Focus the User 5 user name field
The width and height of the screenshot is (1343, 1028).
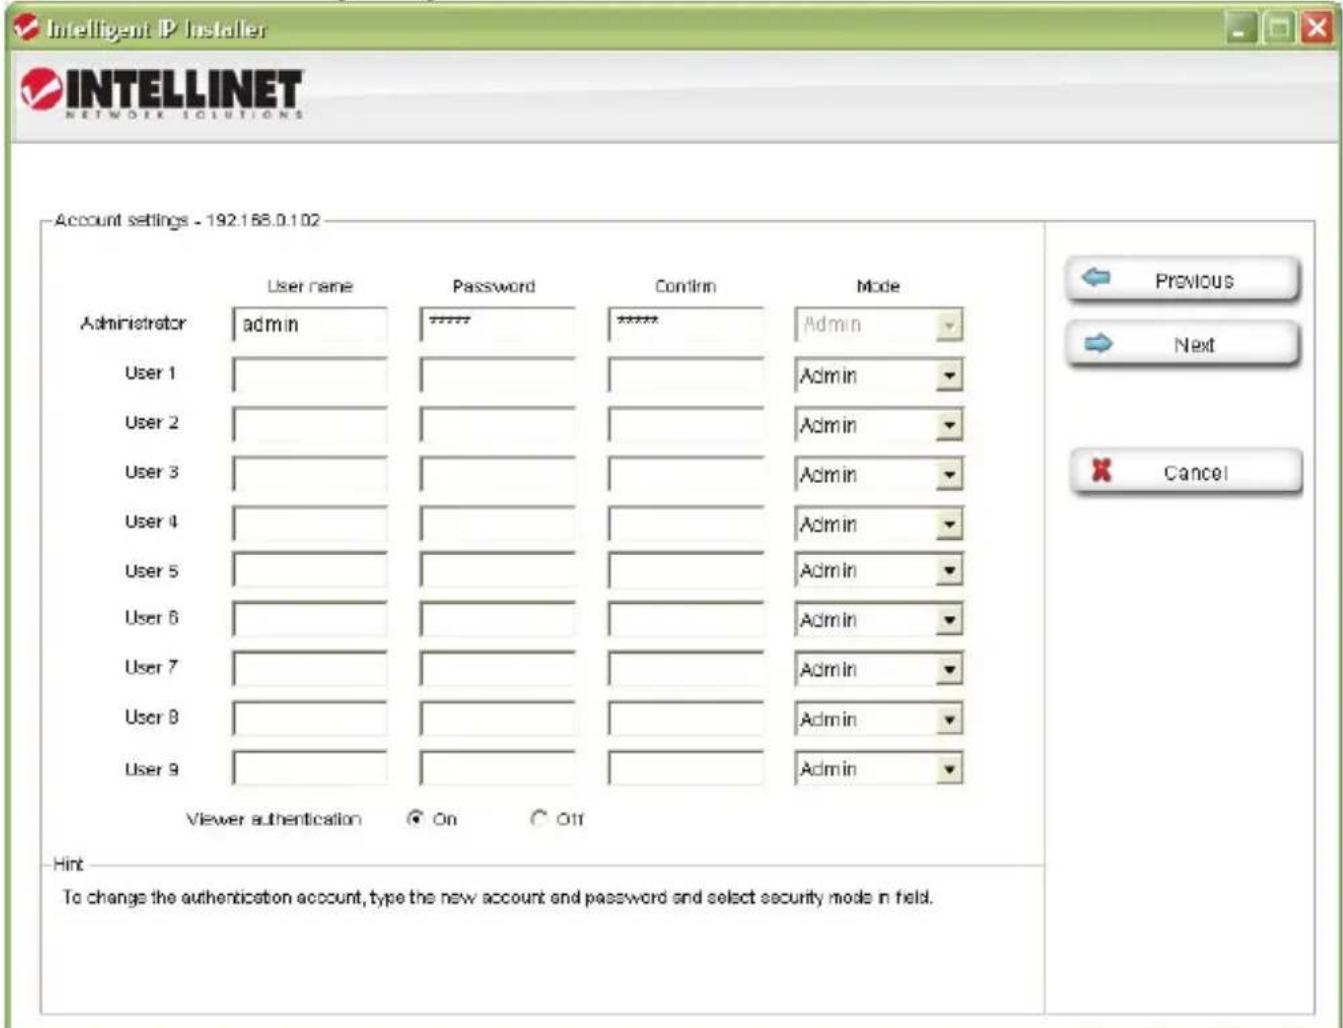[310, 570]
